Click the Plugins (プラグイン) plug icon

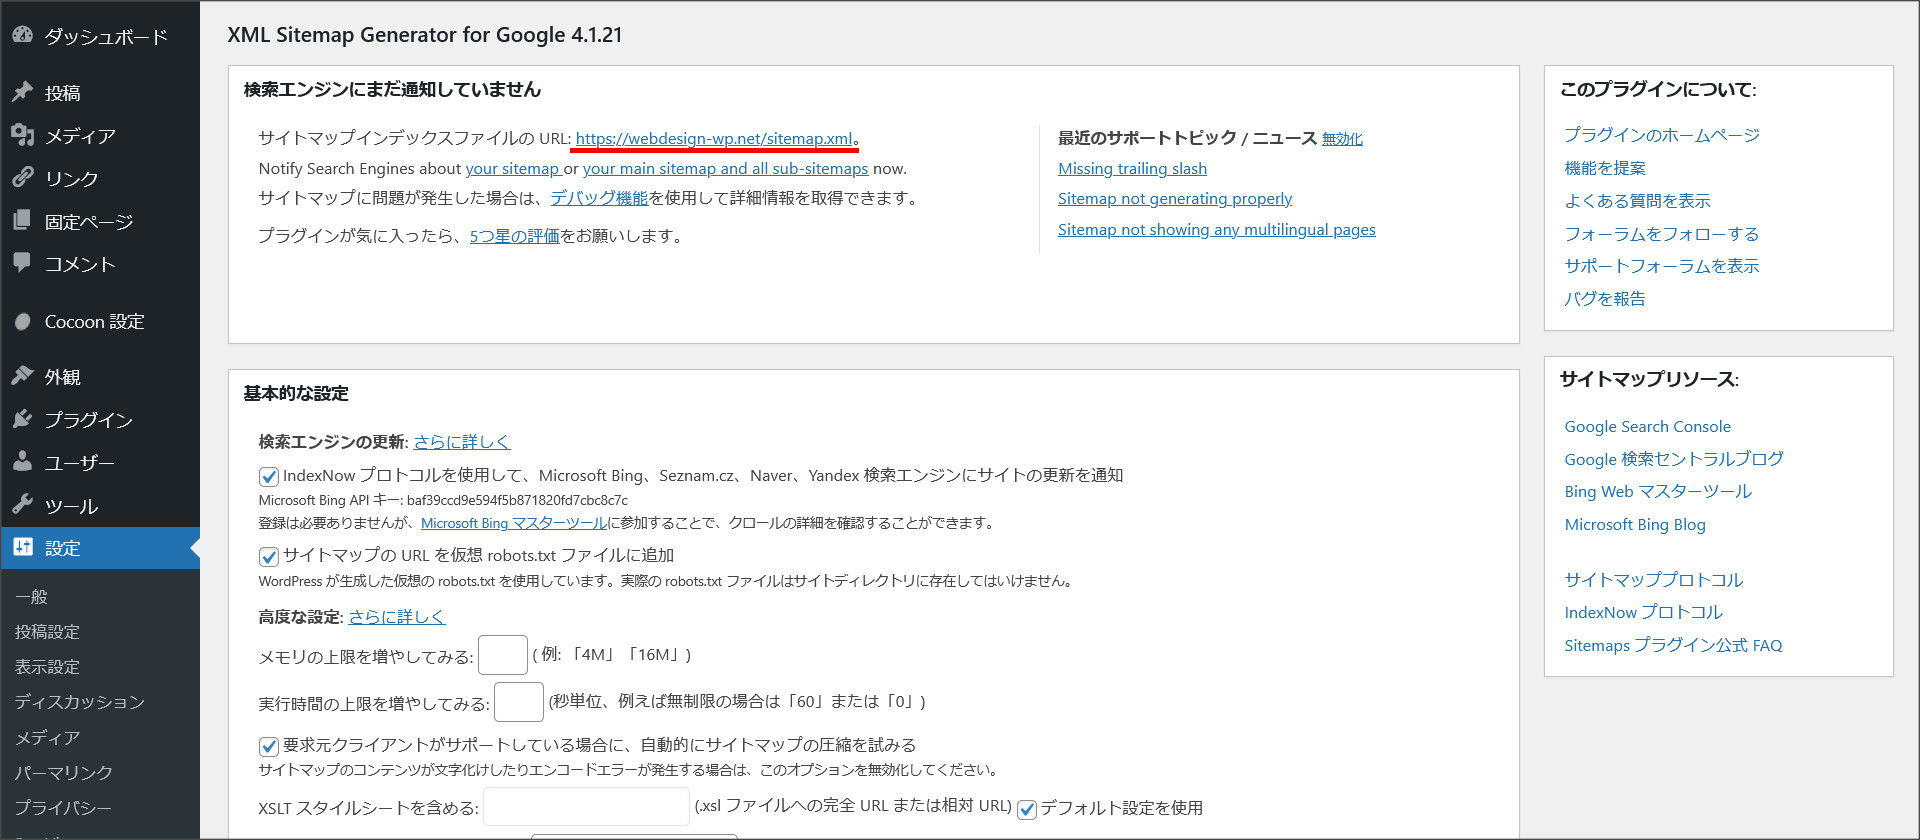click(x=22, y=419)
